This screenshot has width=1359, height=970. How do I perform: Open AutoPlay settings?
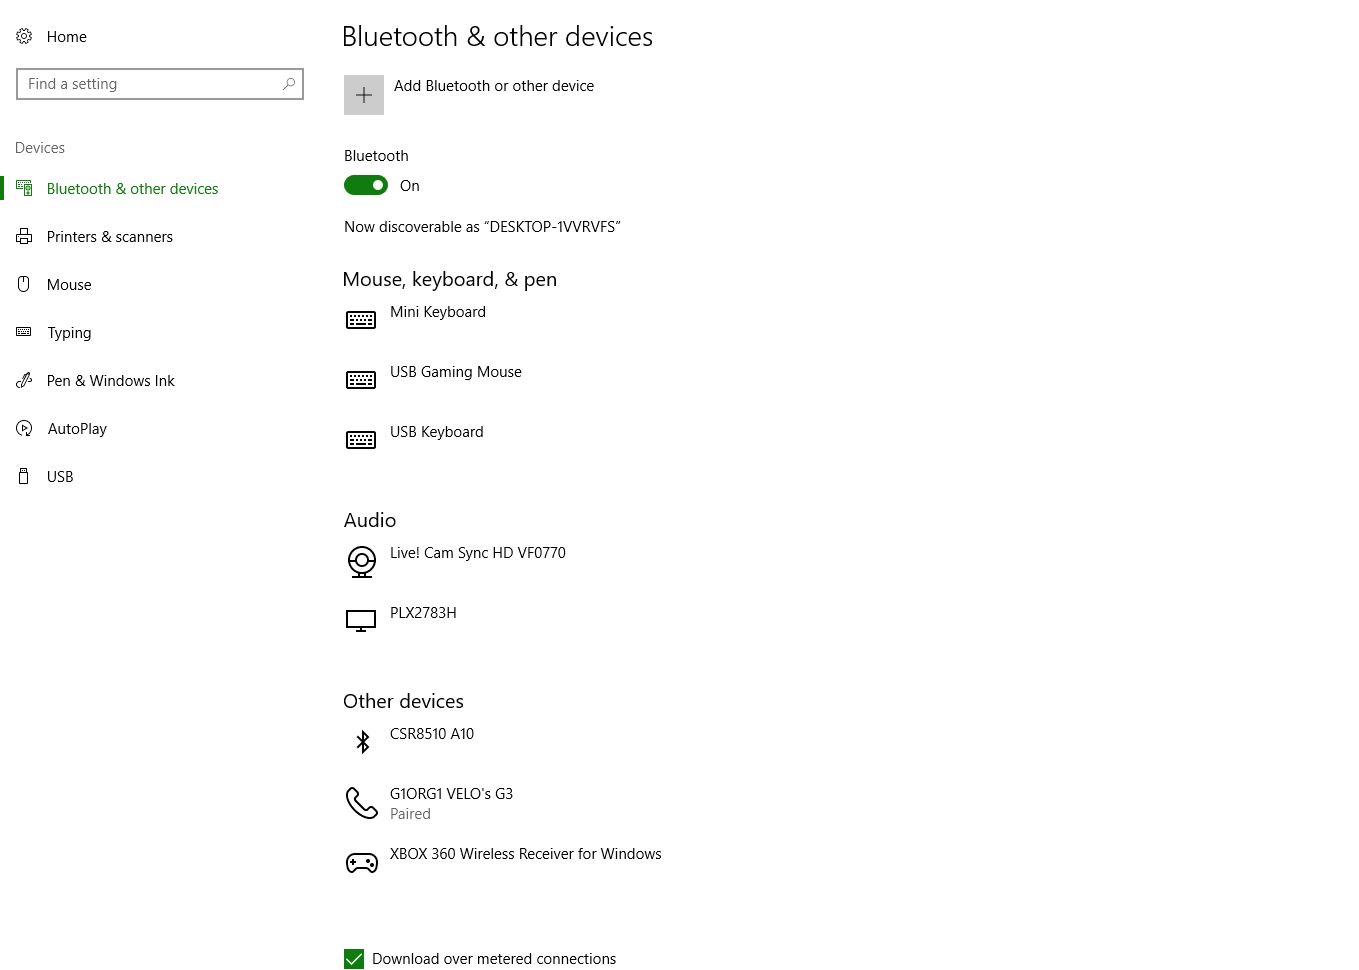pos(77,429)
